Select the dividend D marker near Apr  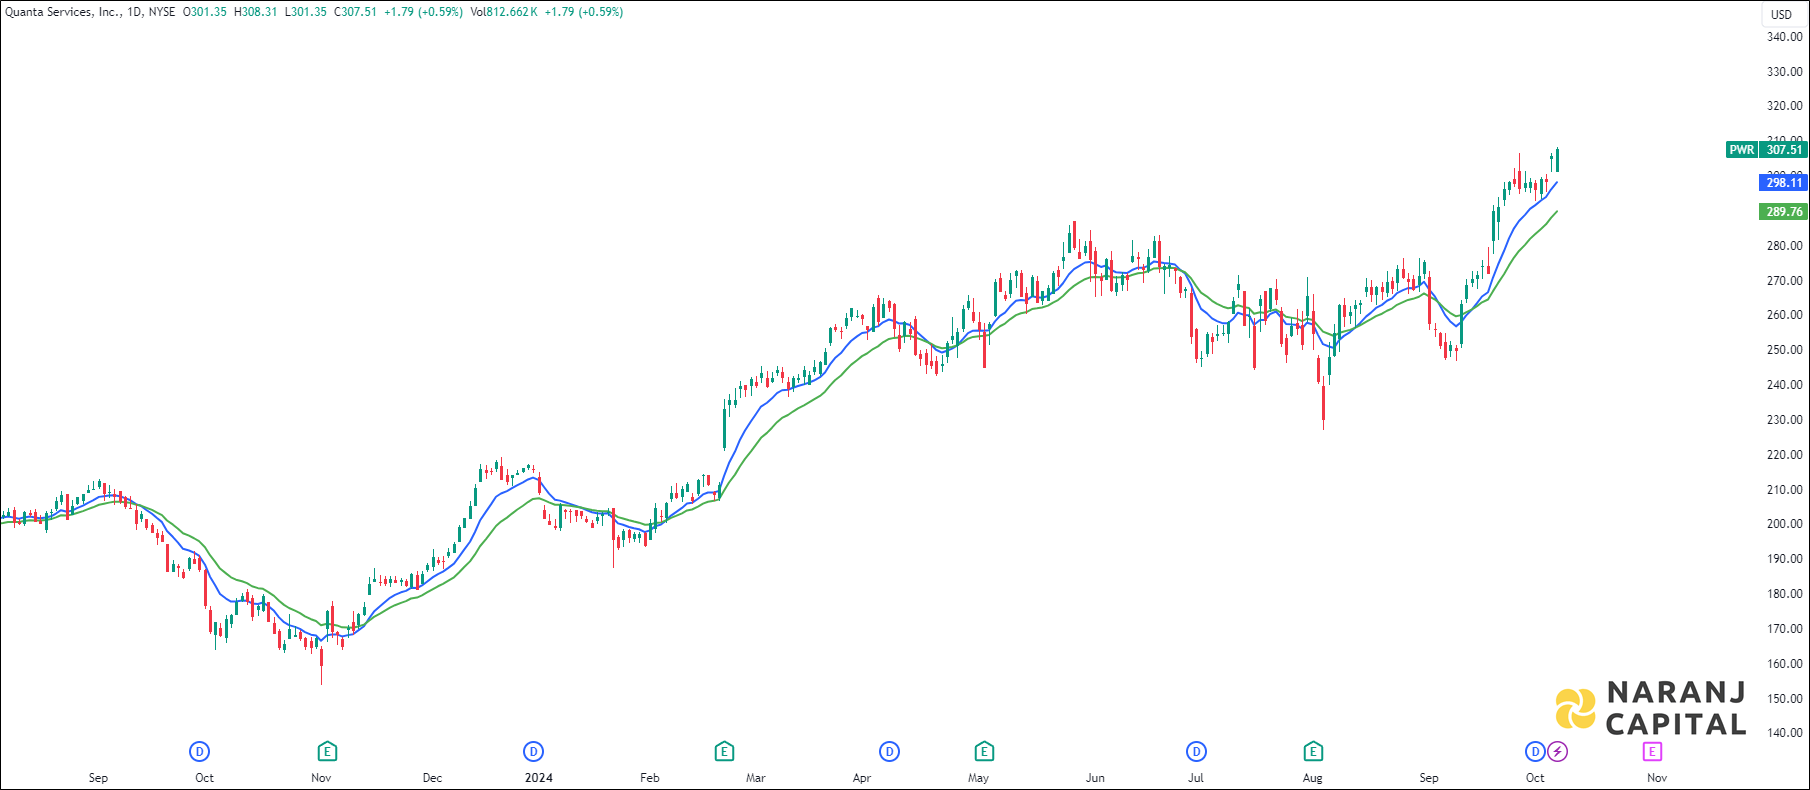(x=889, y=751)
